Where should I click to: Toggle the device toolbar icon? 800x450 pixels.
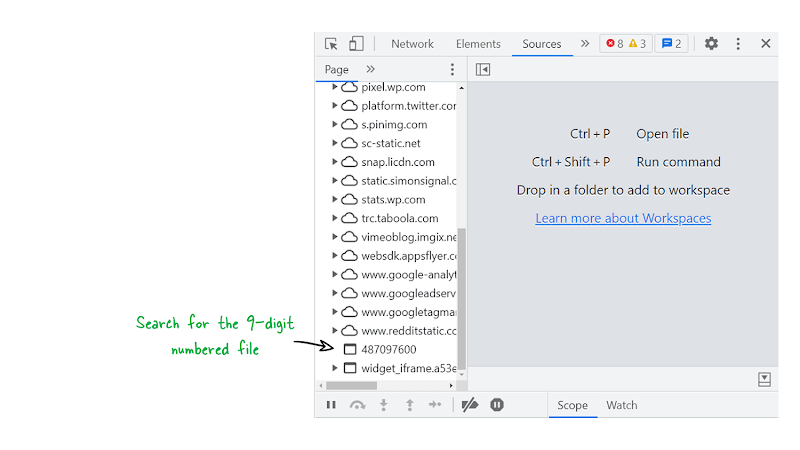click(356, 44)
